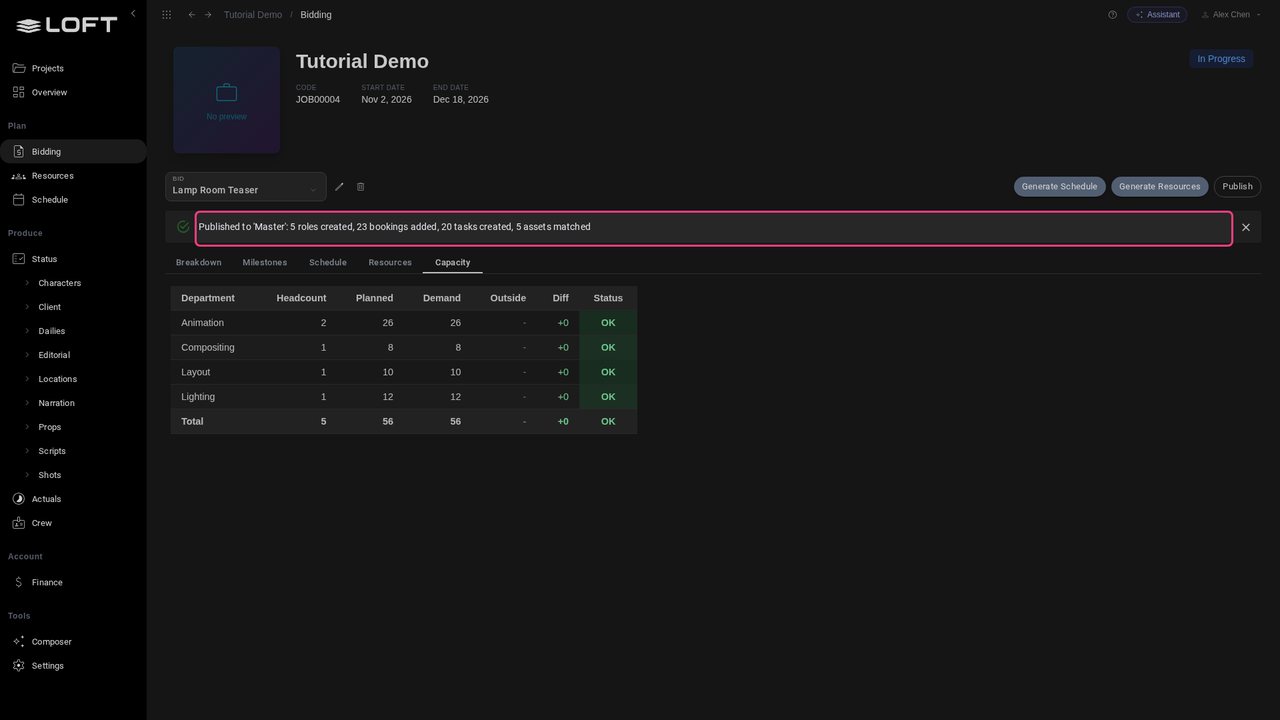Open the apps grid icon
The height and width of the screenshot is (720, 1280).
coord(166,15)
